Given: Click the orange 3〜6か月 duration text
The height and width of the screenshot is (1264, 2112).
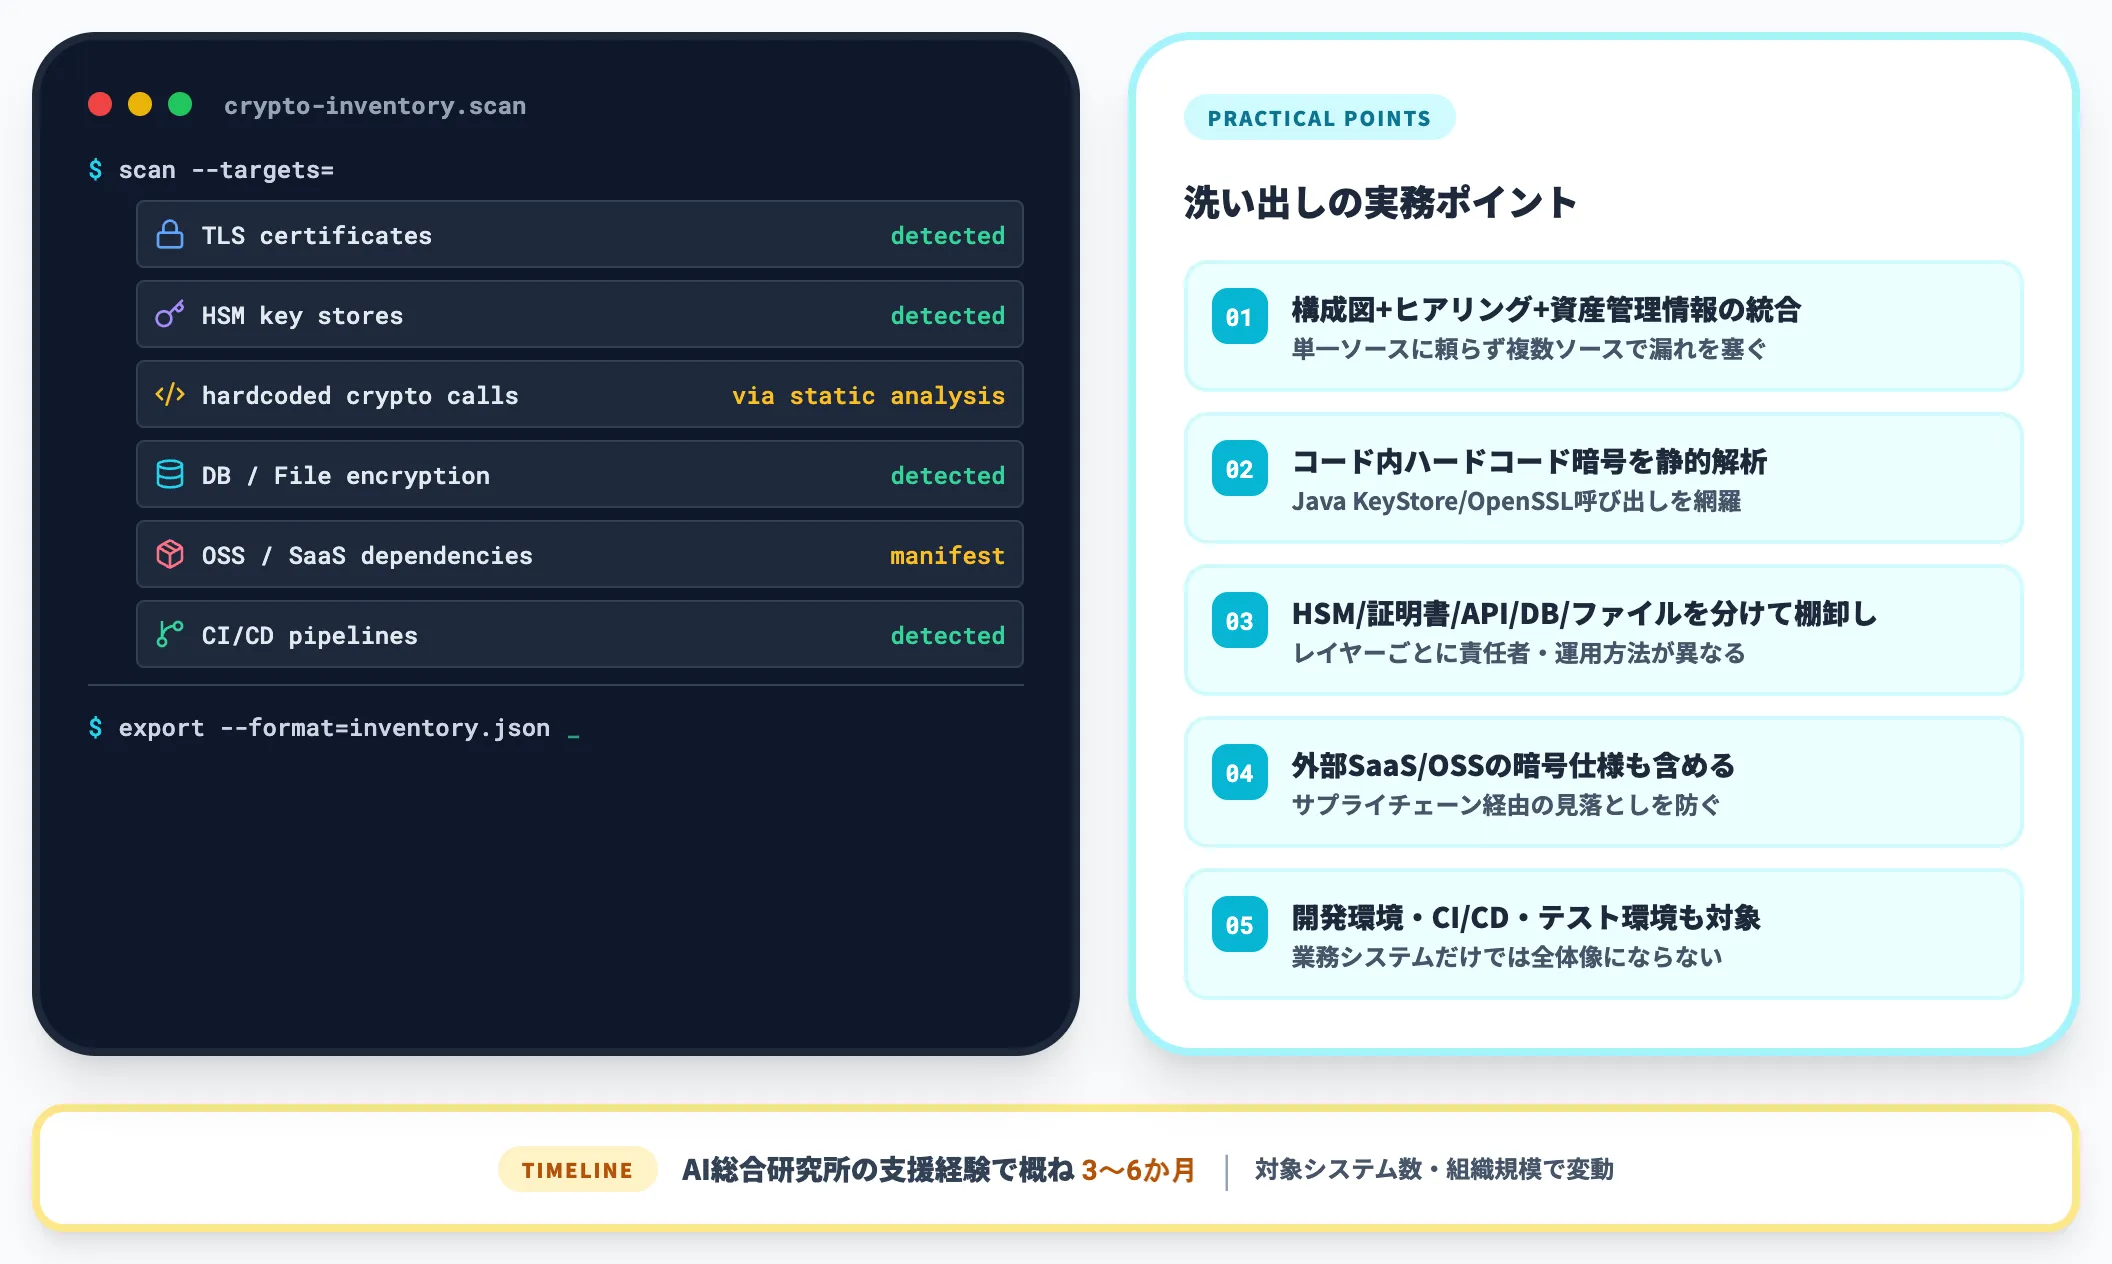Looking at the screenshot, I should 1139,1170.
